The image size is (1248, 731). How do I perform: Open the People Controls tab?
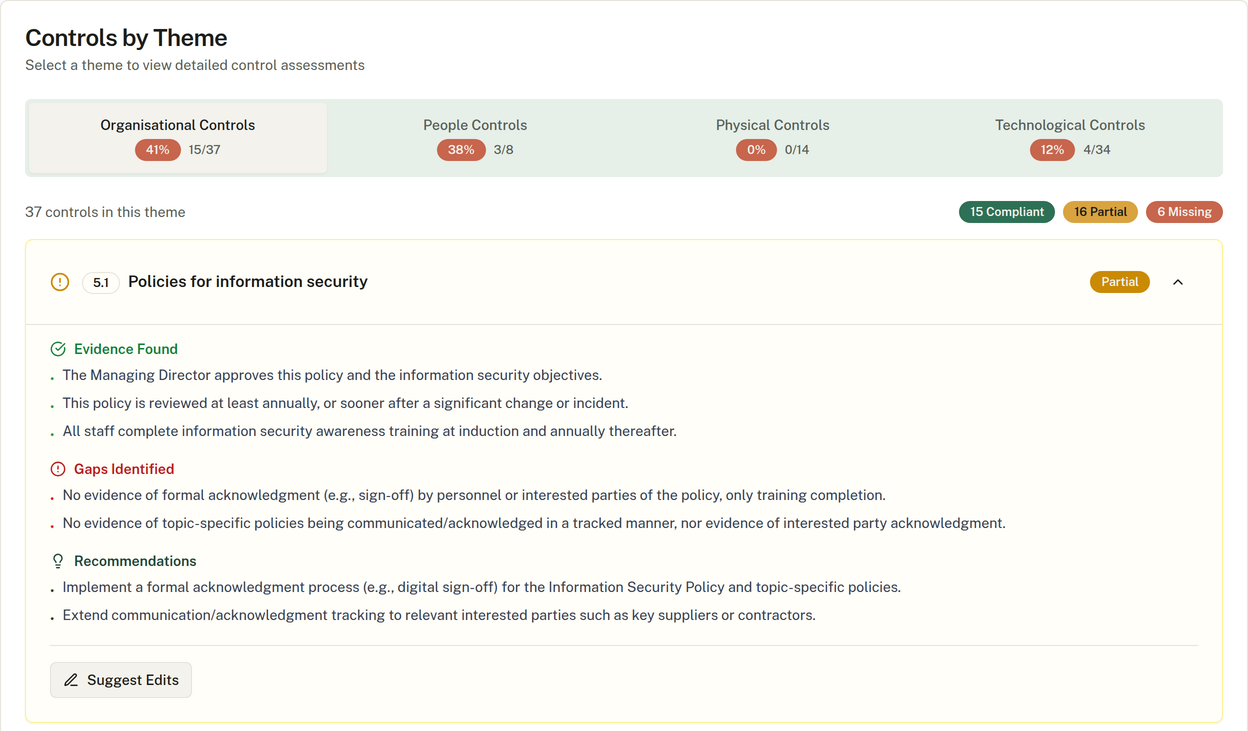coord(475,138)
